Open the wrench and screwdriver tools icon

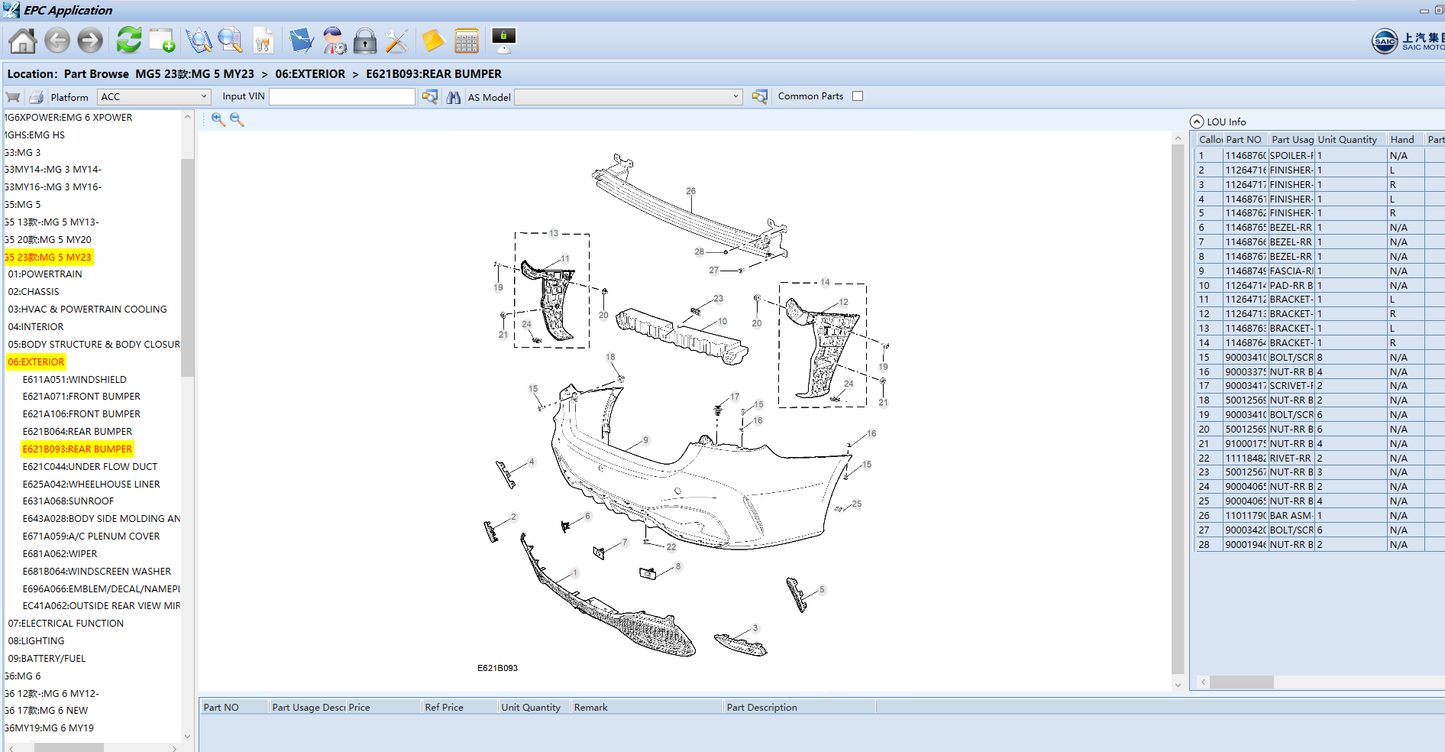click(x=397, y=40)
